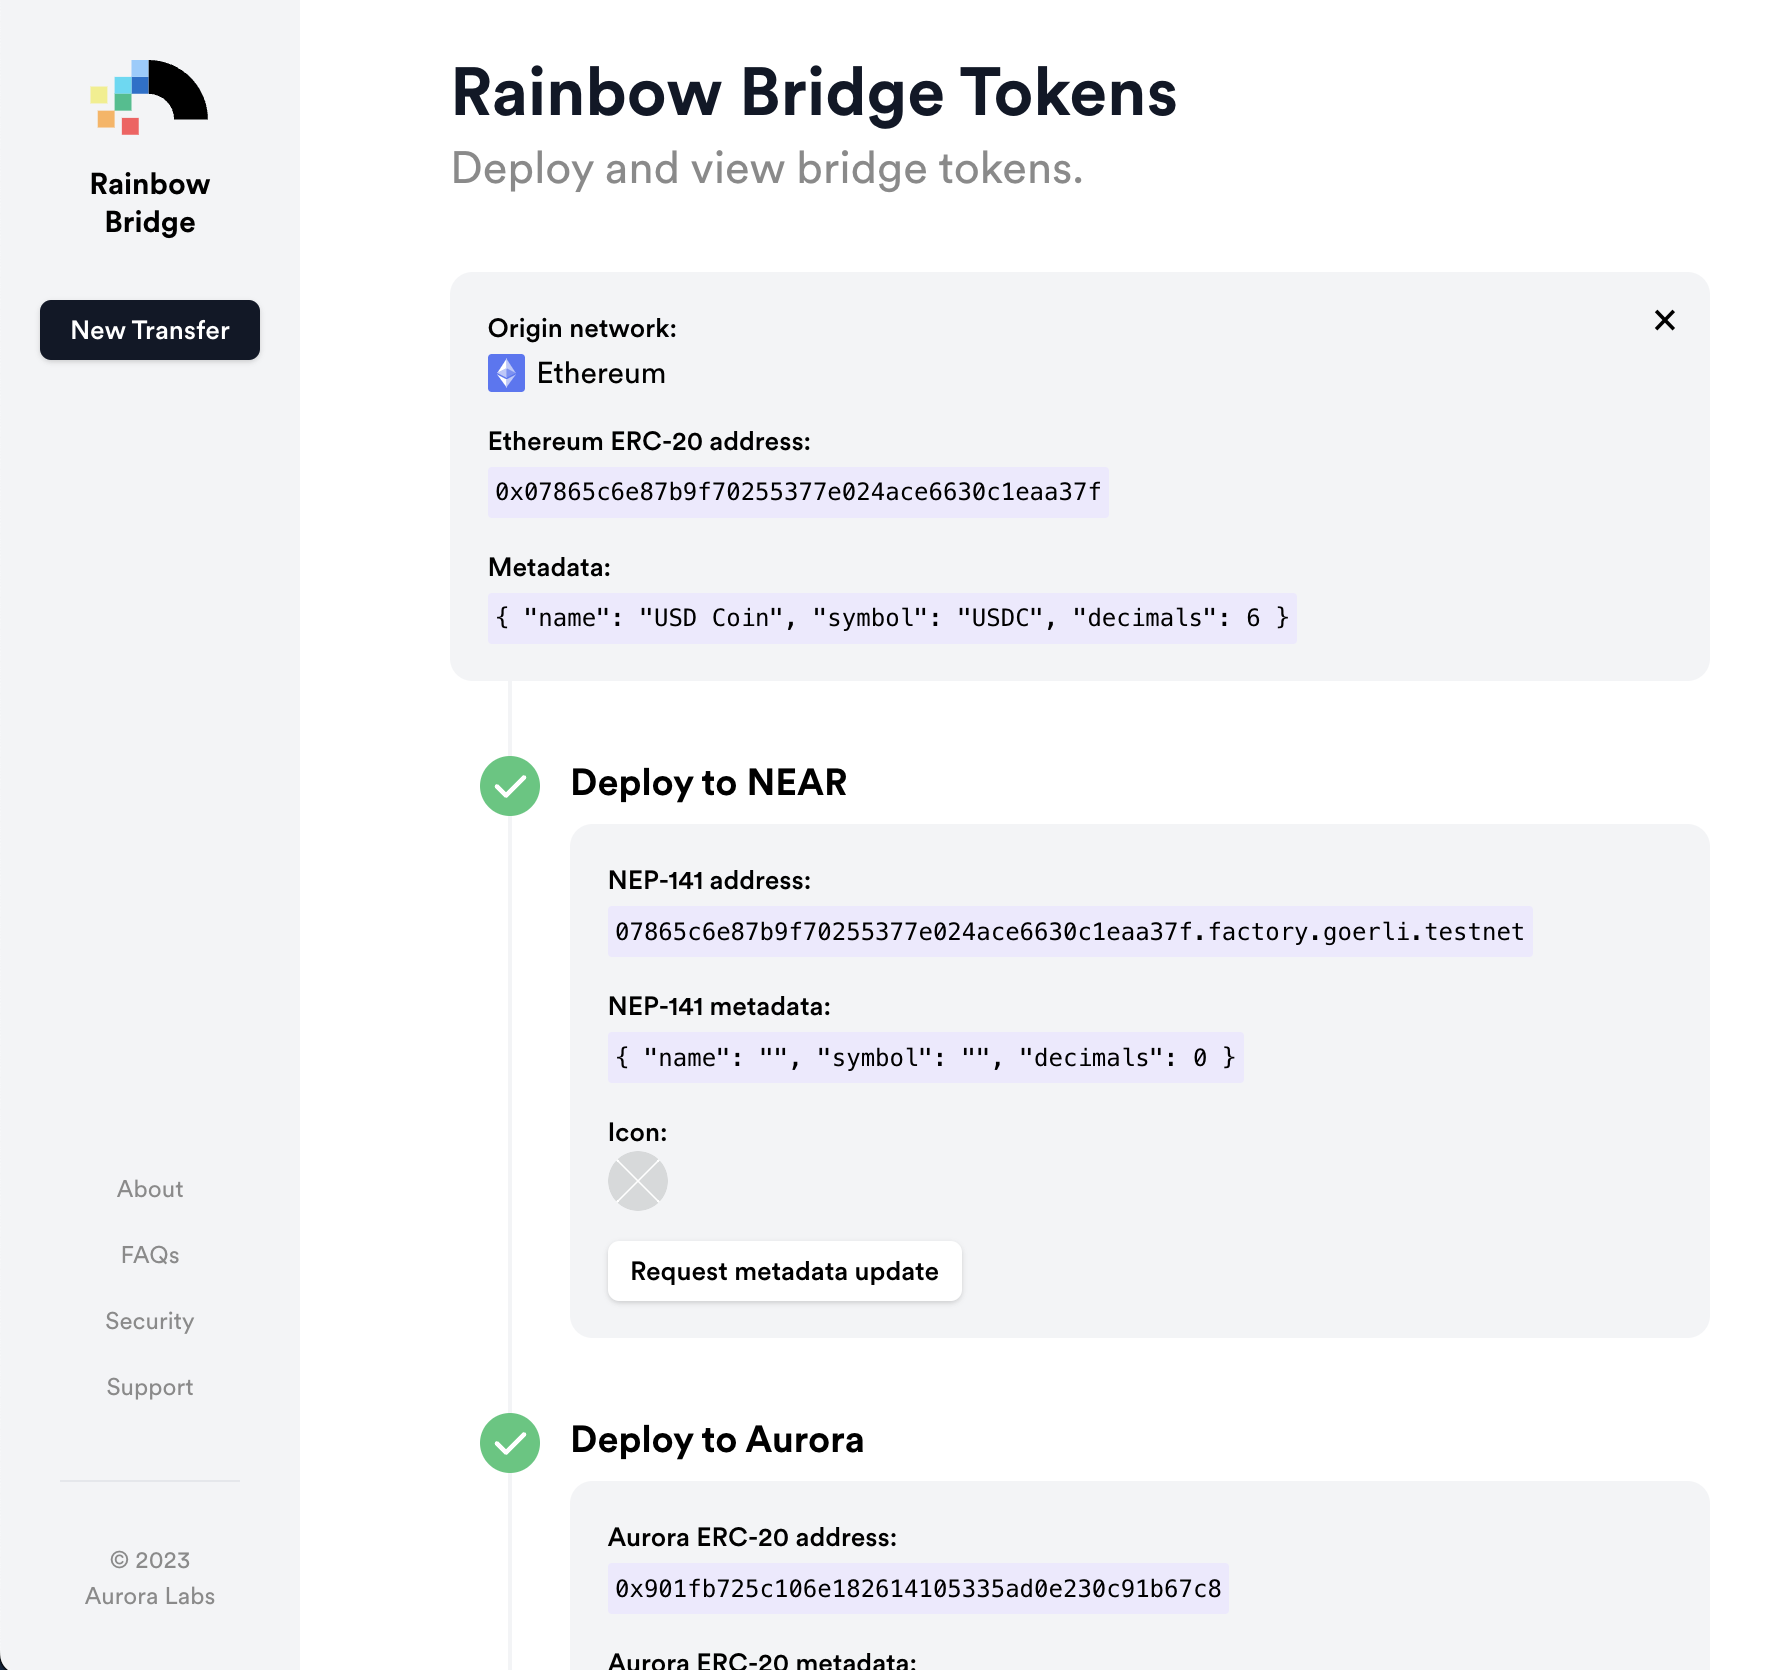Screen dimensions: 1782x1670
Task: Go to the Security page
Action: coord(150,1321)
